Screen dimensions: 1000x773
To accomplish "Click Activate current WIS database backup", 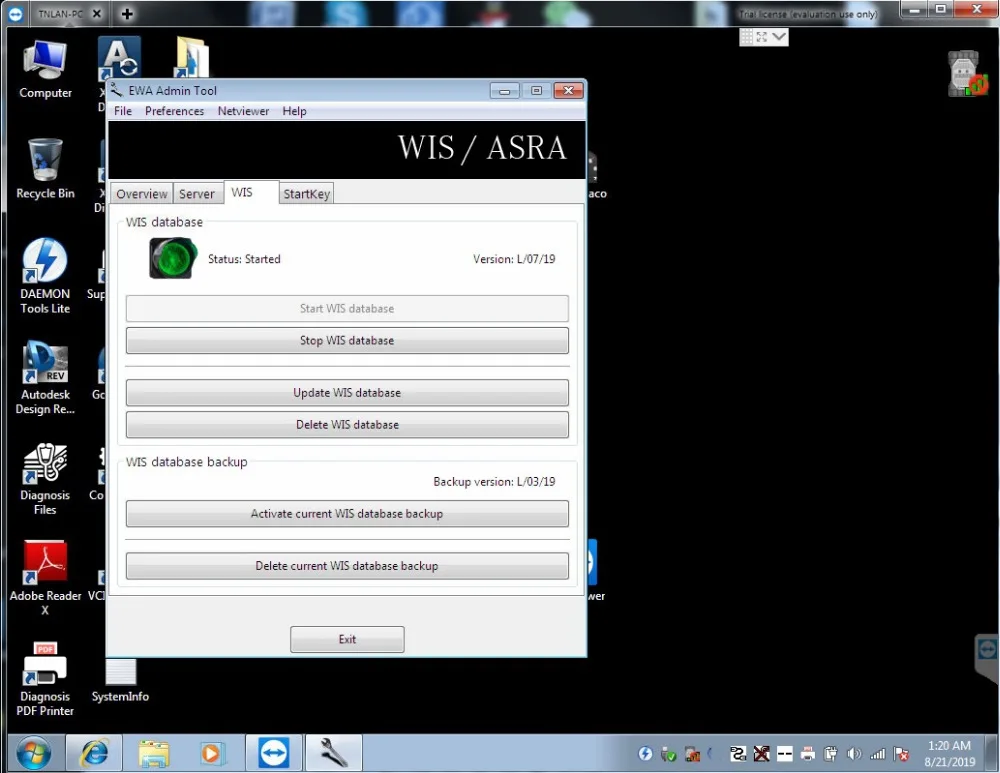I will [347, 513].
